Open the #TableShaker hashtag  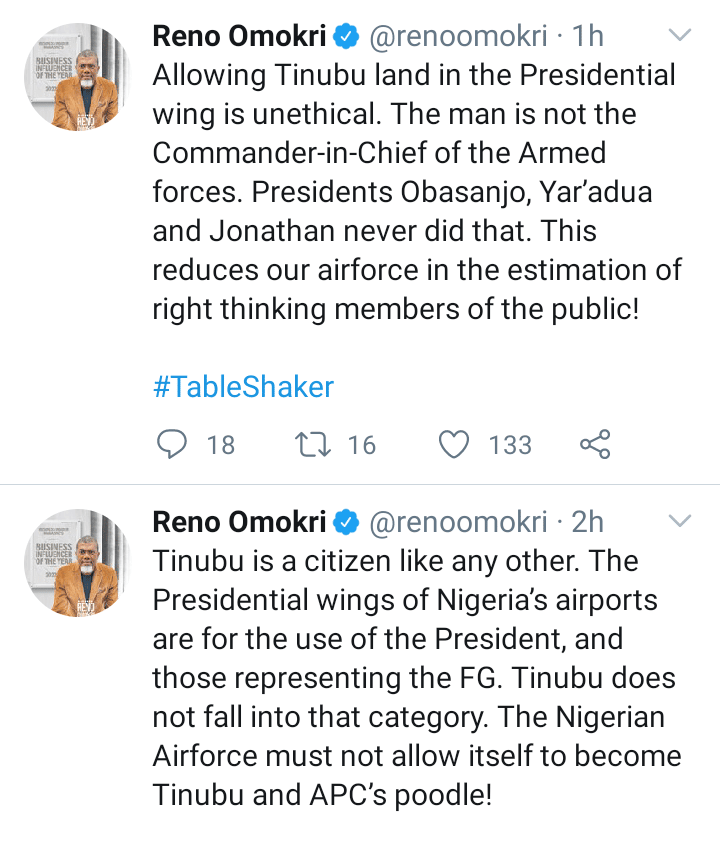pyautogui.click(x=243, y=387)
